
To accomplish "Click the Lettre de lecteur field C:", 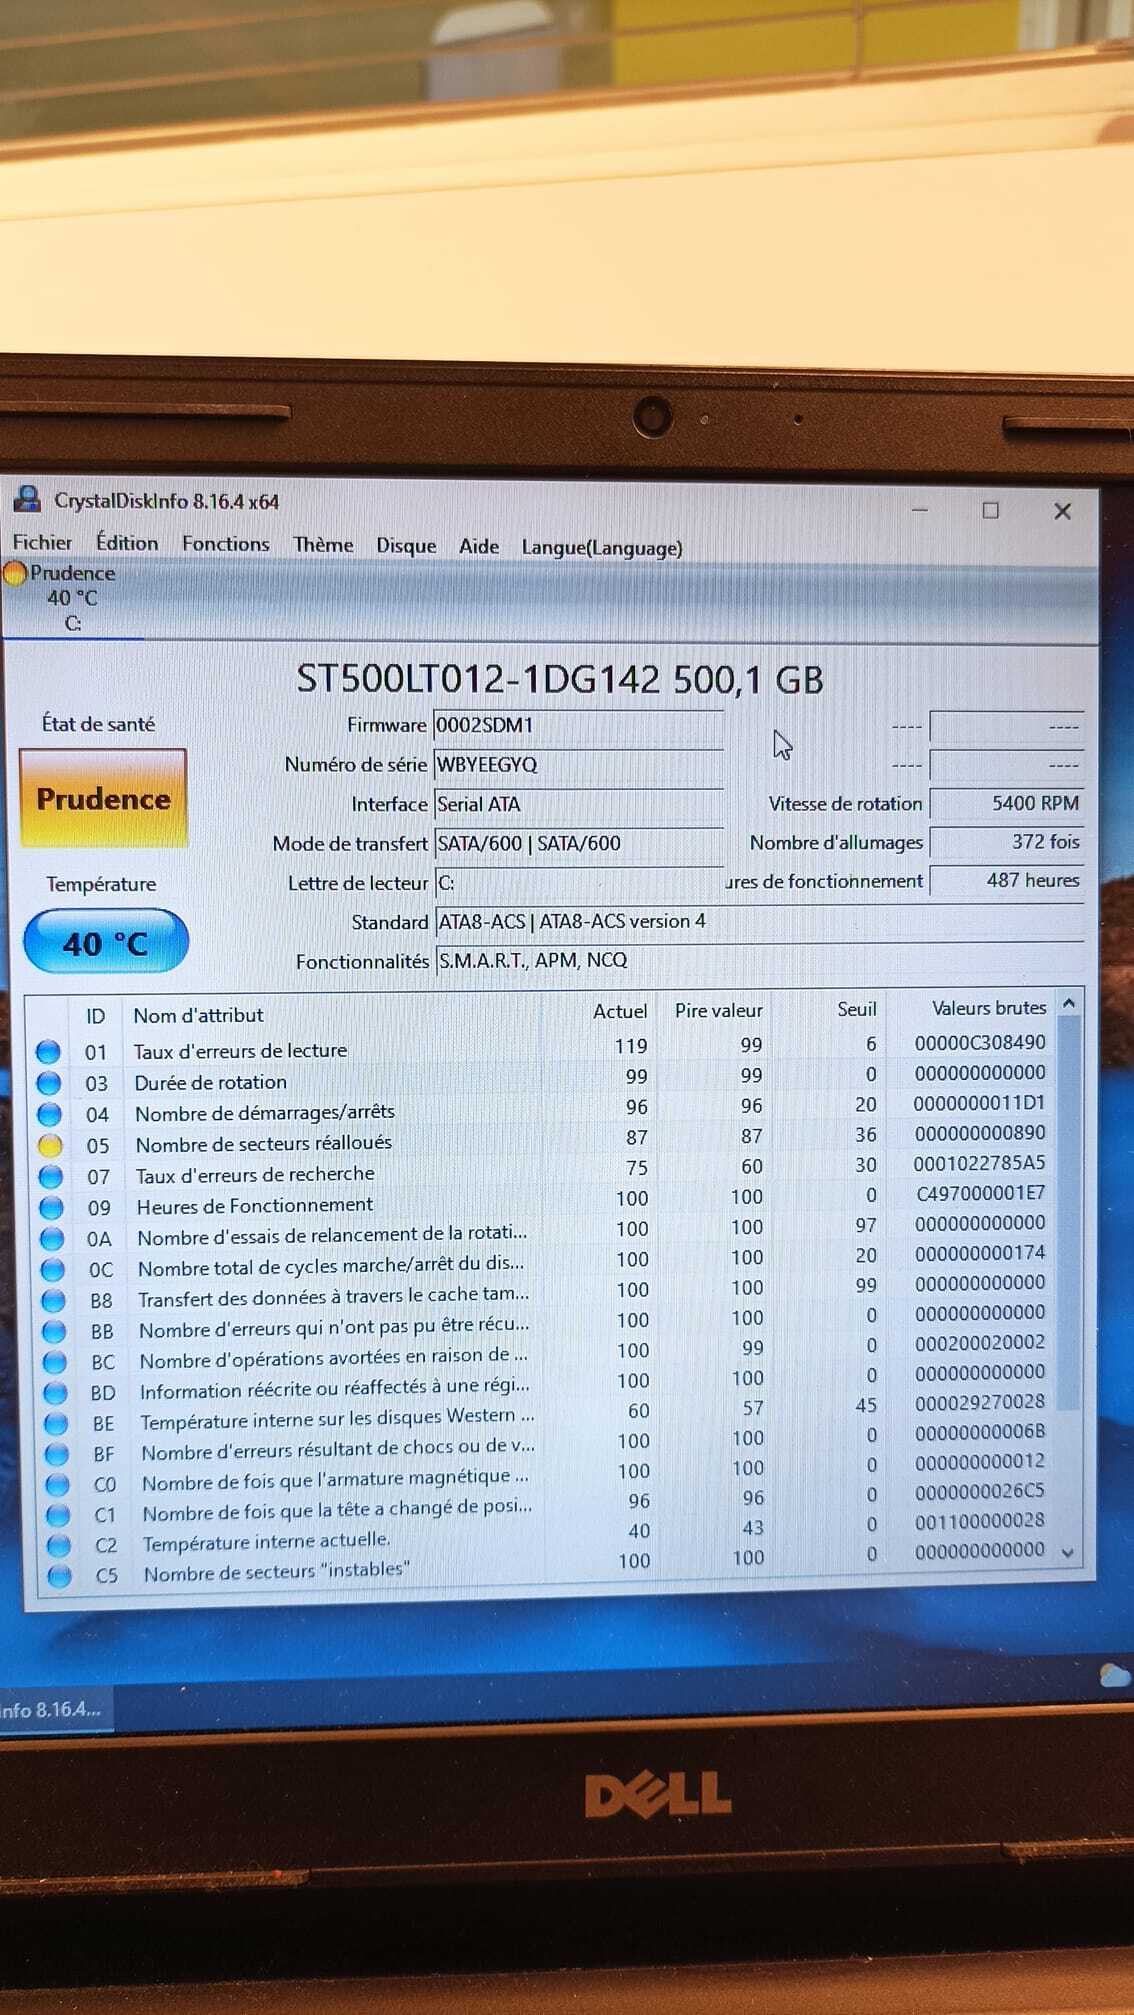I will [580, 883].
